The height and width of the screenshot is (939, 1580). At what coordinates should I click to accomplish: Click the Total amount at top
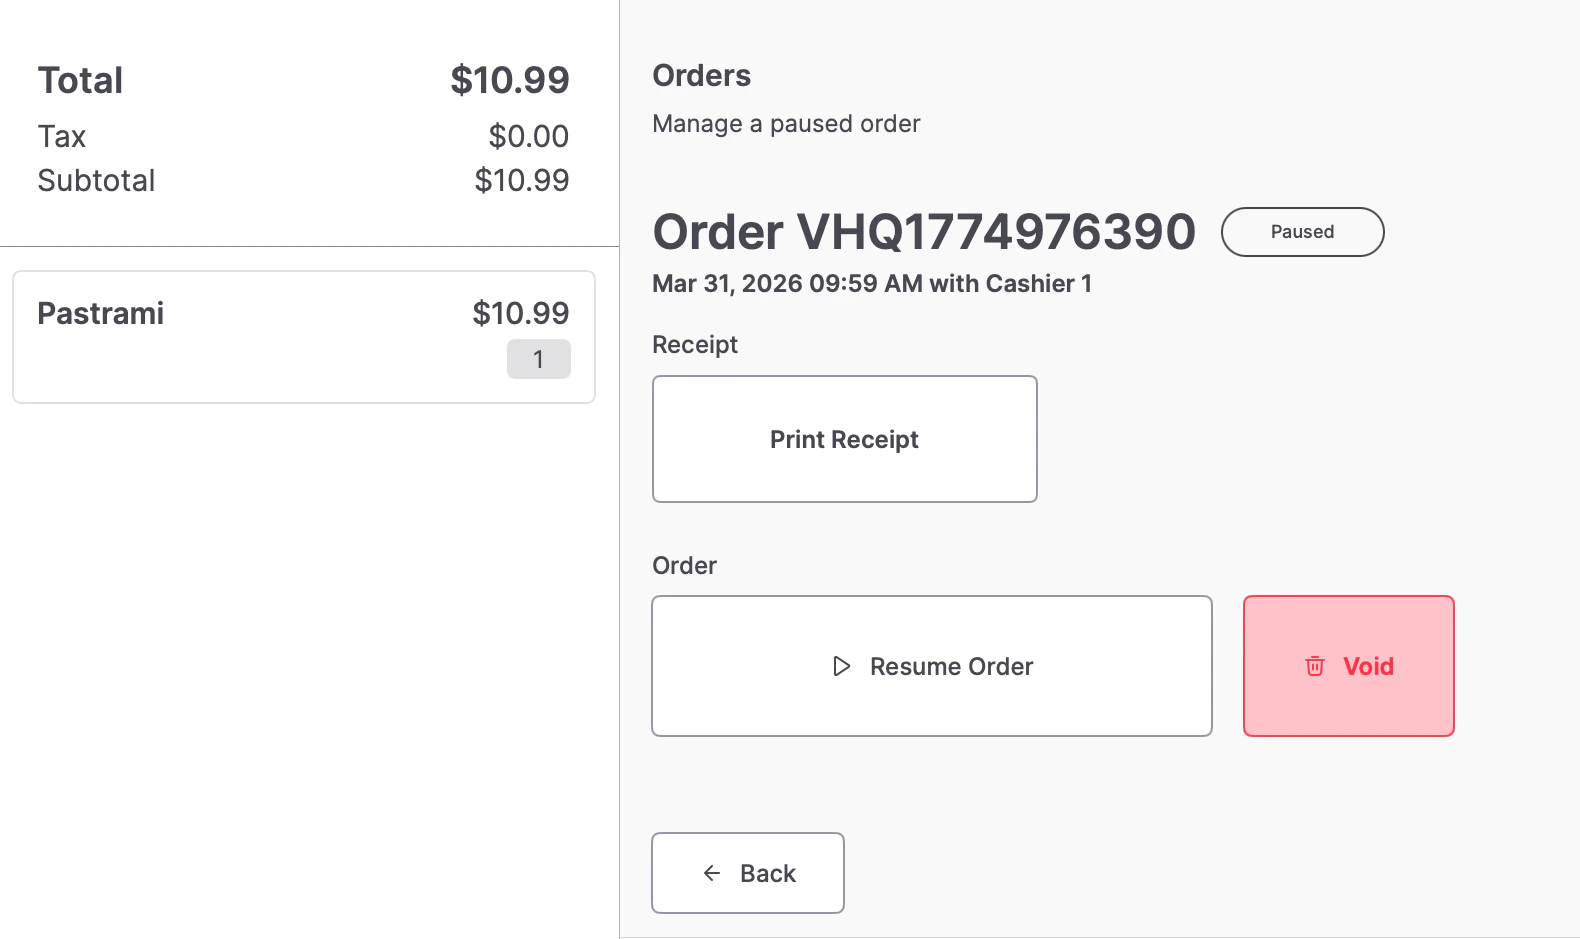point(509,80)
